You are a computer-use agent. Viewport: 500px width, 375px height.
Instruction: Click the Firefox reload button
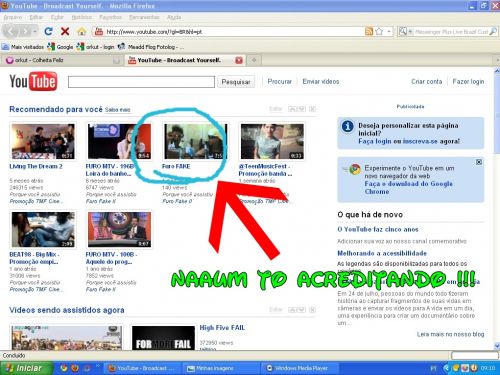(48, 31)
